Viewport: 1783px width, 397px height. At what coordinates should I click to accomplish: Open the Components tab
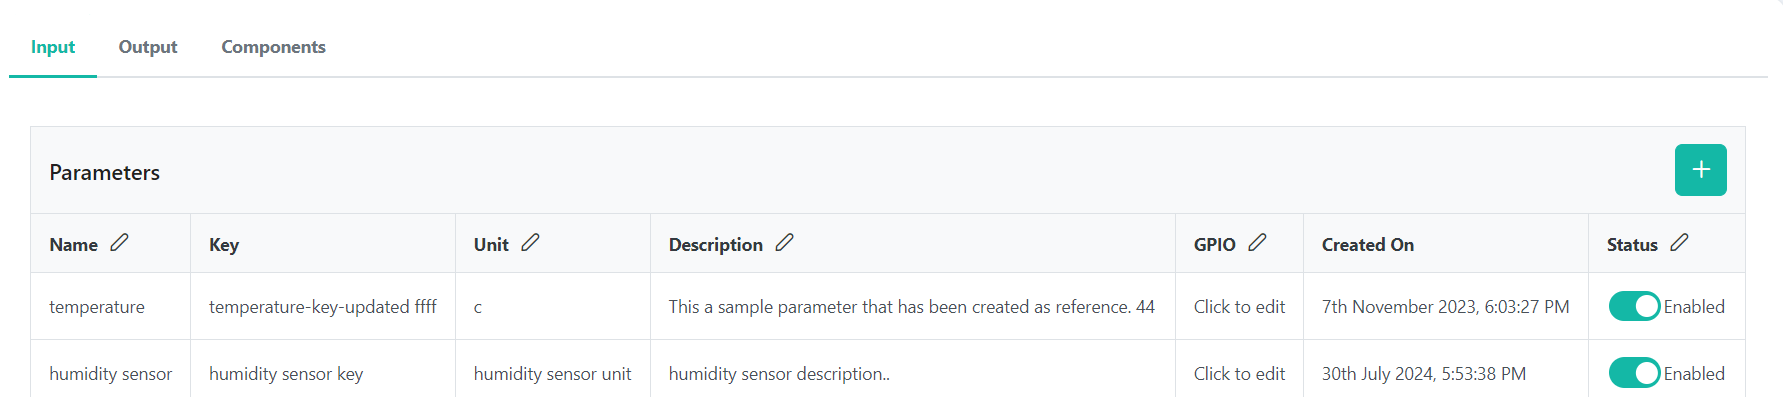273,47
